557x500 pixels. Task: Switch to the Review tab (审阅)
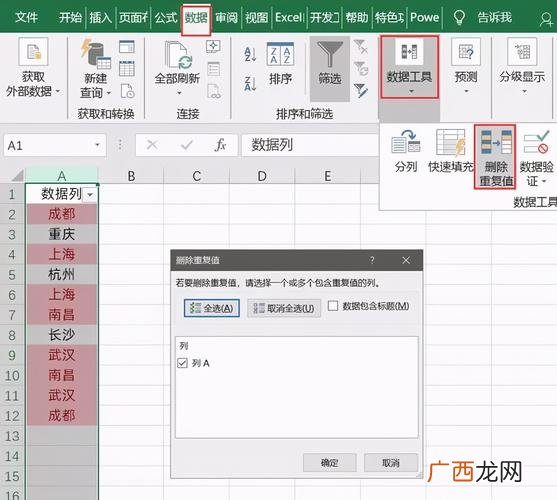click(226, 17)
